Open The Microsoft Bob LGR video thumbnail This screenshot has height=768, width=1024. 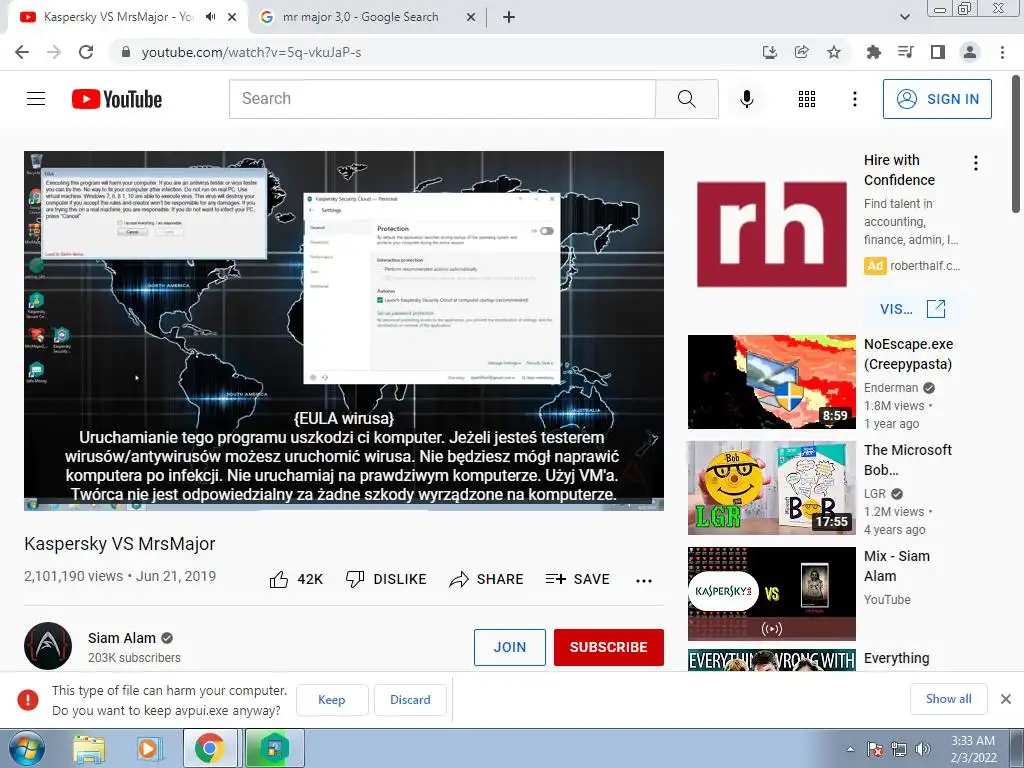click(771, 488)
